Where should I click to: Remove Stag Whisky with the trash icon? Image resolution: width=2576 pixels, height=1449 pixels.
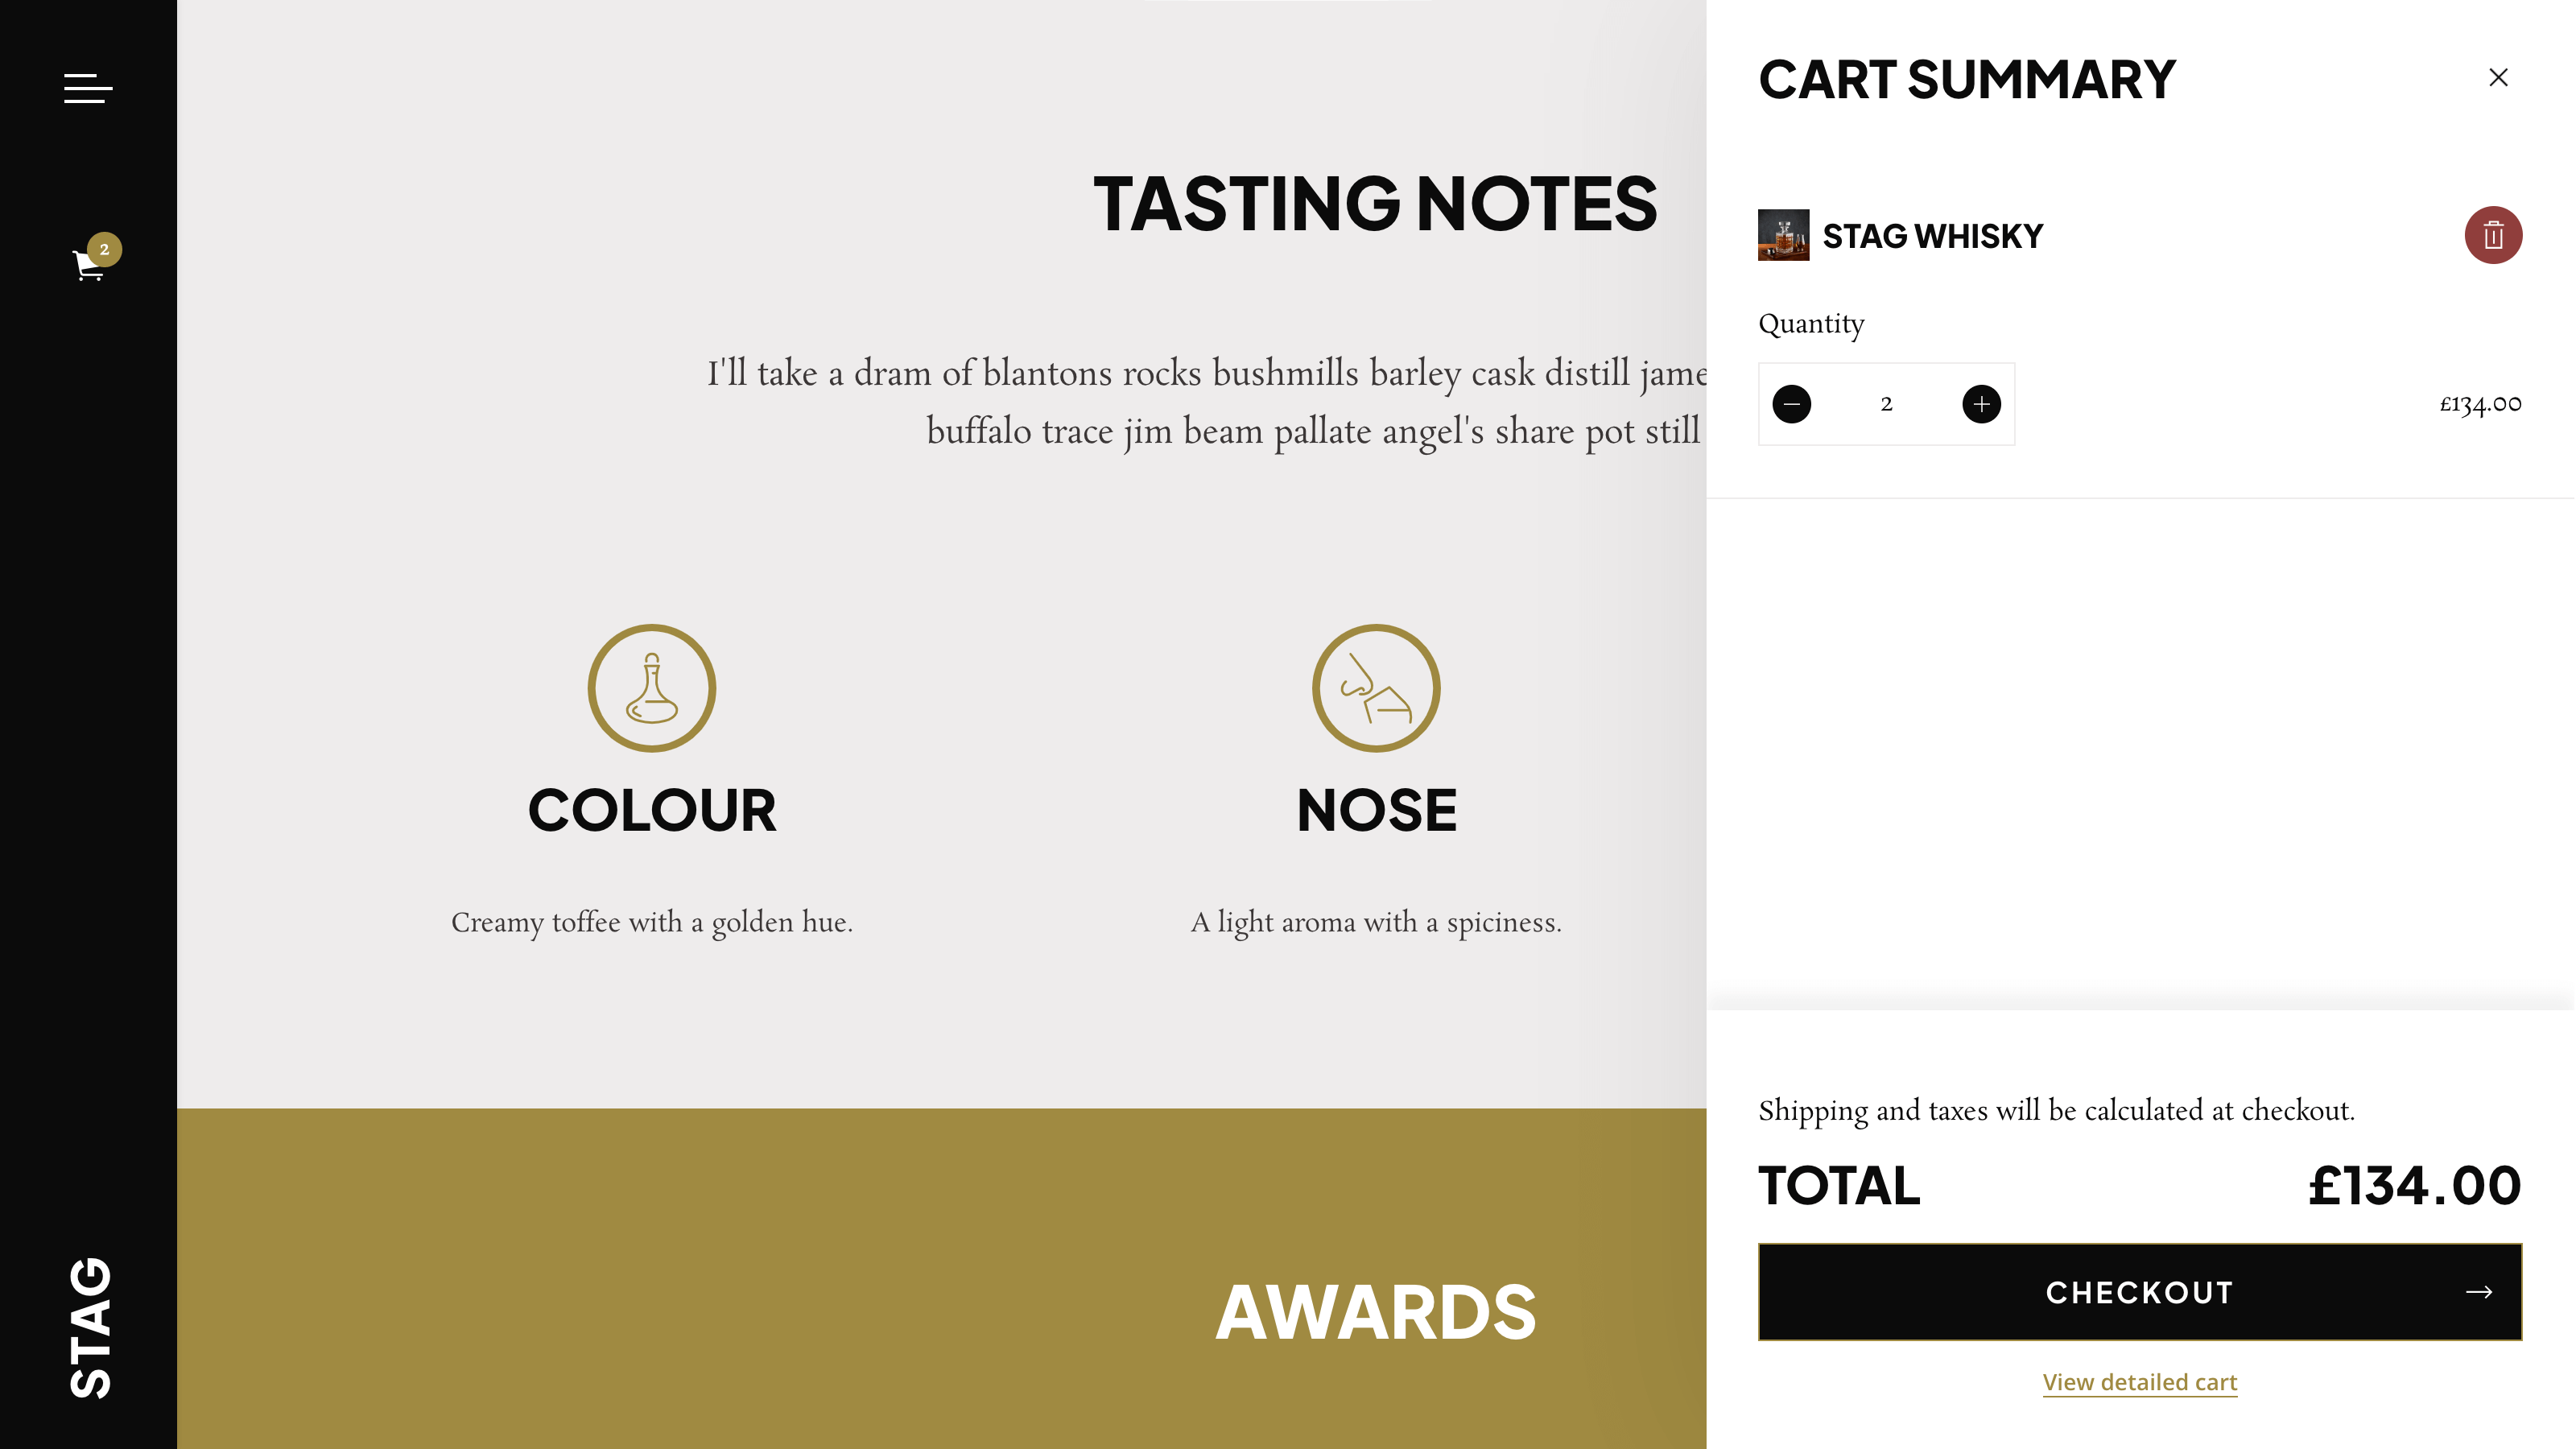click(2492, 236)
